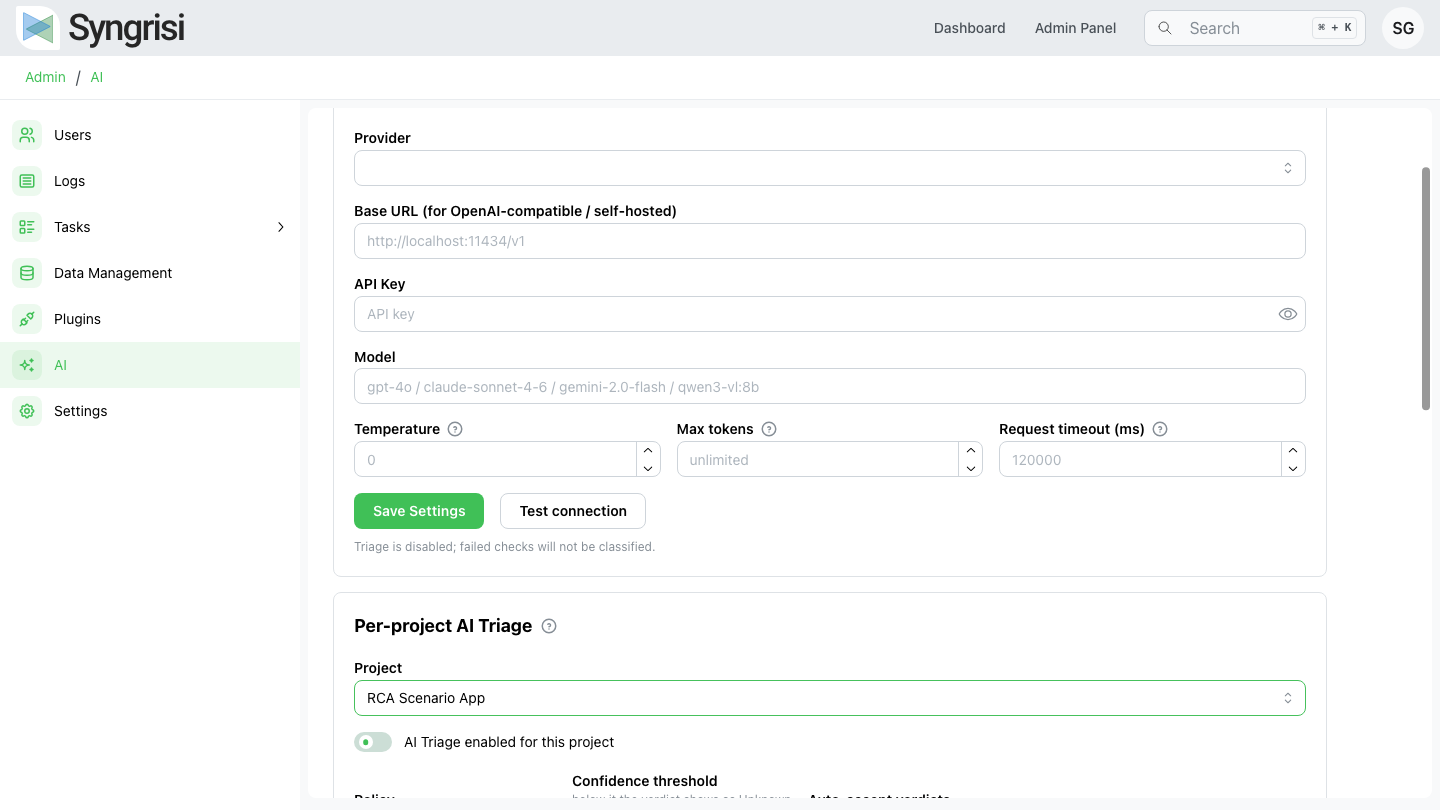Viewport: 1440px width, 810px height.
Task: Click the 'Confidence threshold' label
Action: [x=645, y=781]
